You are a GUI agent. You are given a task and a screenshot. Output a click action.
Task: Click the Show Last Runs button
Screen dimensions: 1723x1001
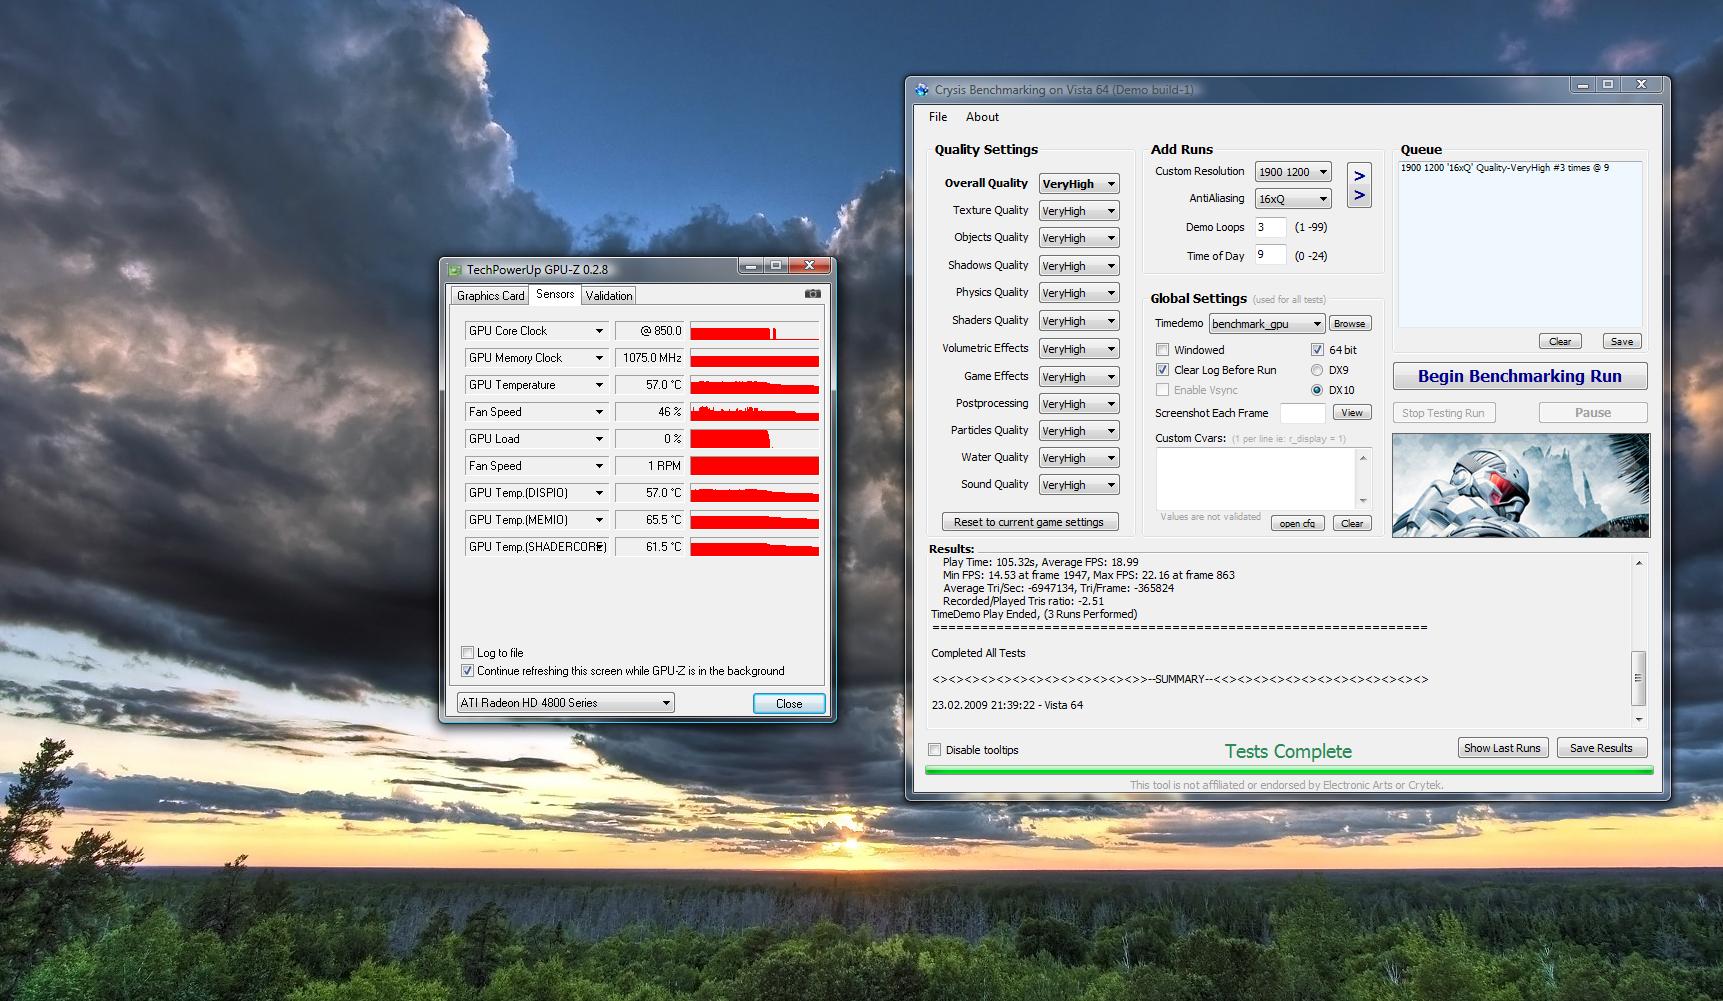tap(1502, 748)
